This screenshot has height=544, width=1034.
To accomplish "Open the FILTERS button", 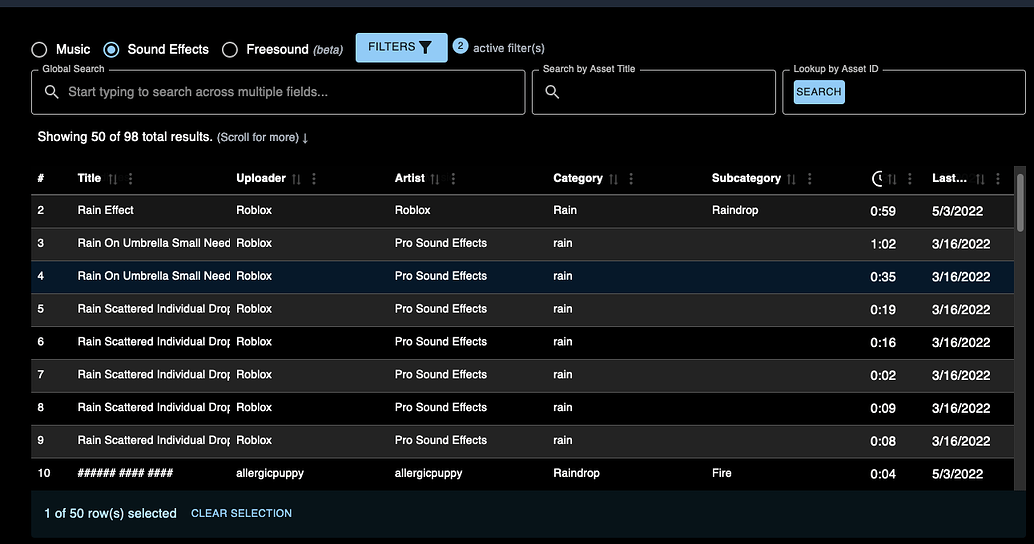I will click(x=401, y=47).
